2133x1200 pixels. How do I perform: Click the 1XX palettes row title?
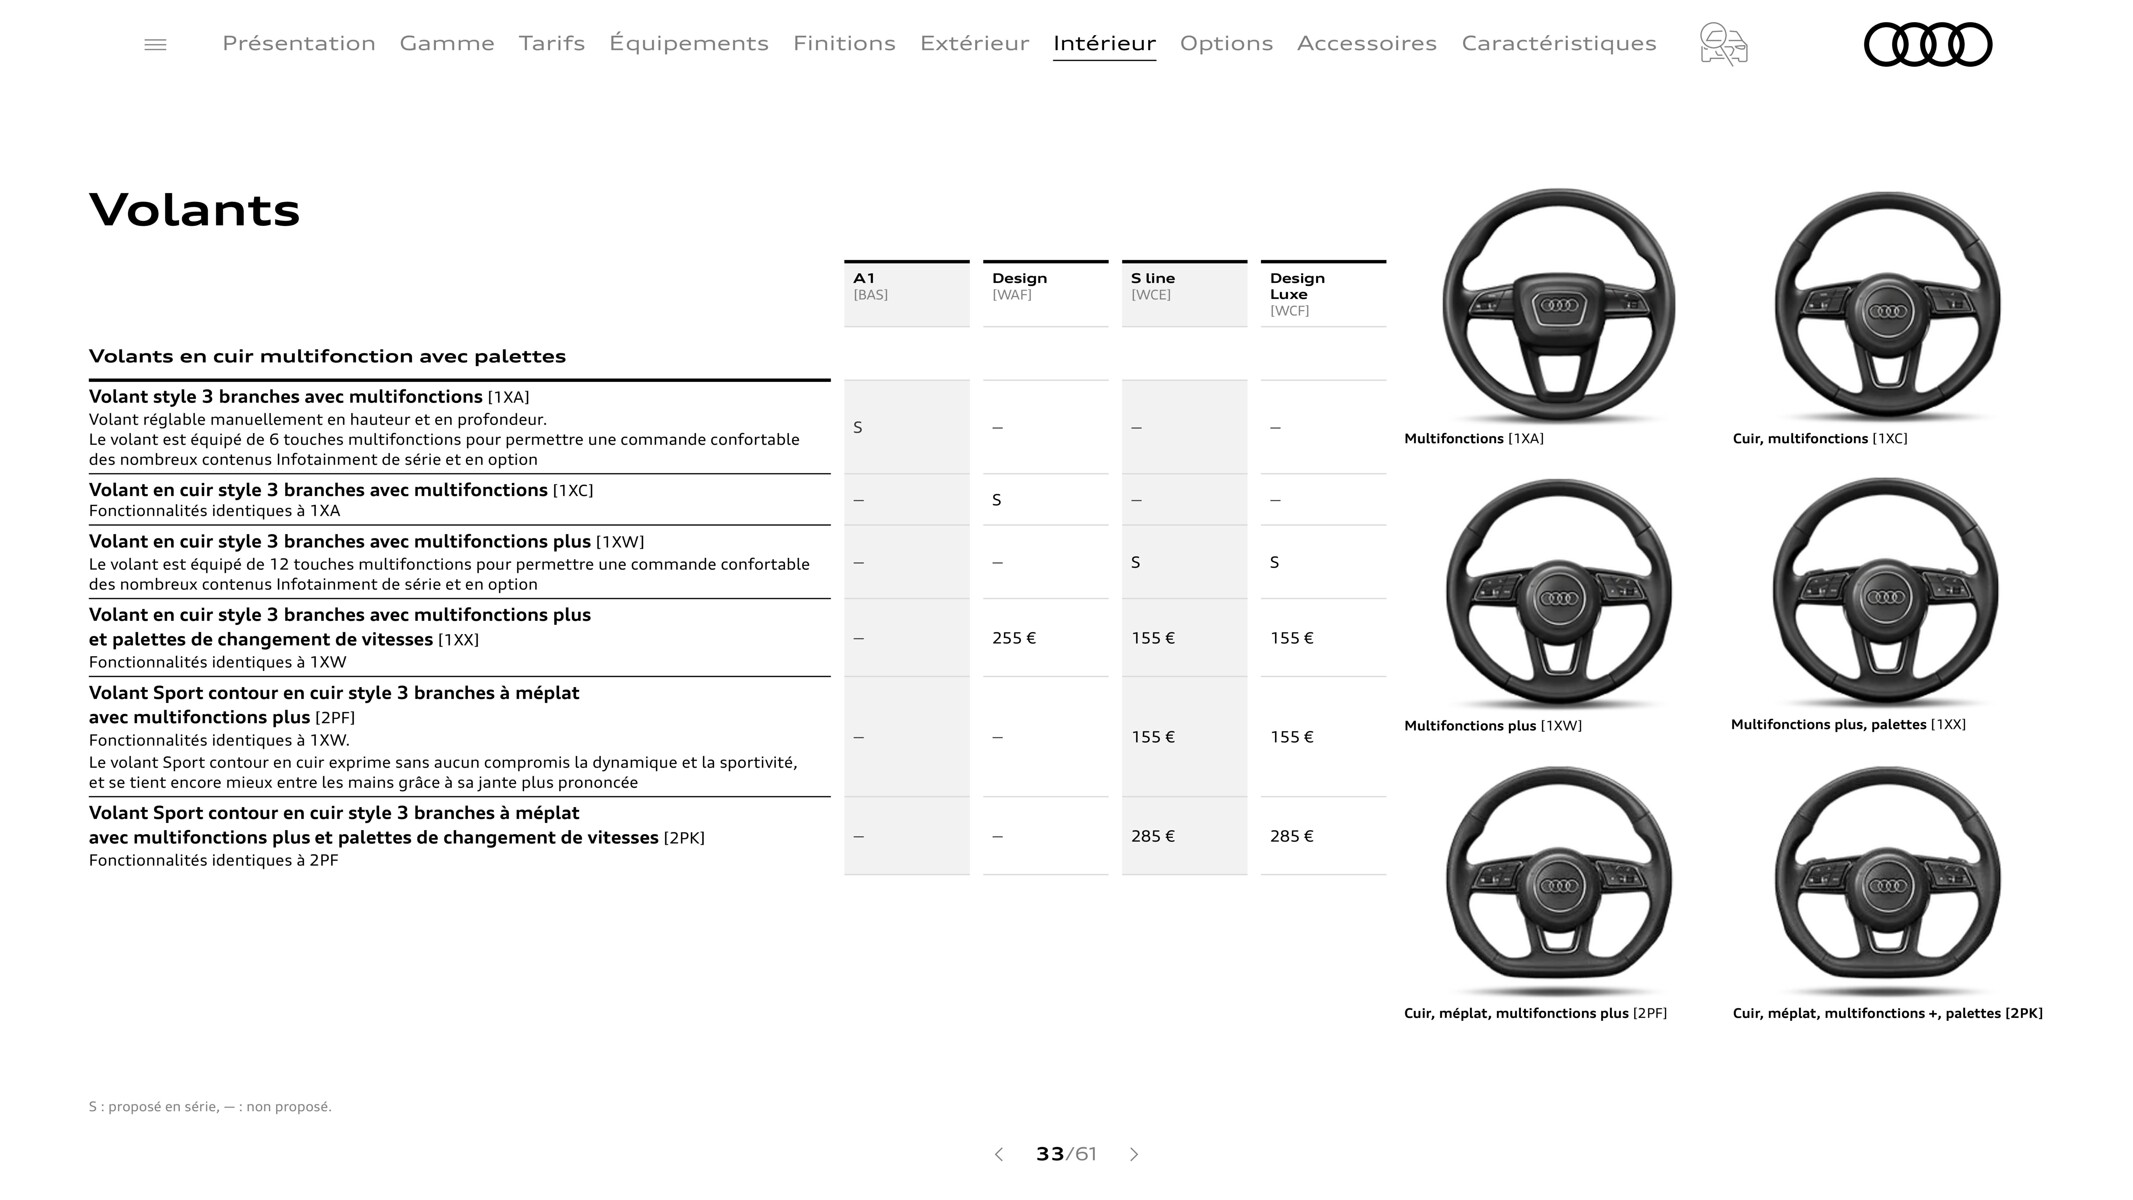[340, 627]
